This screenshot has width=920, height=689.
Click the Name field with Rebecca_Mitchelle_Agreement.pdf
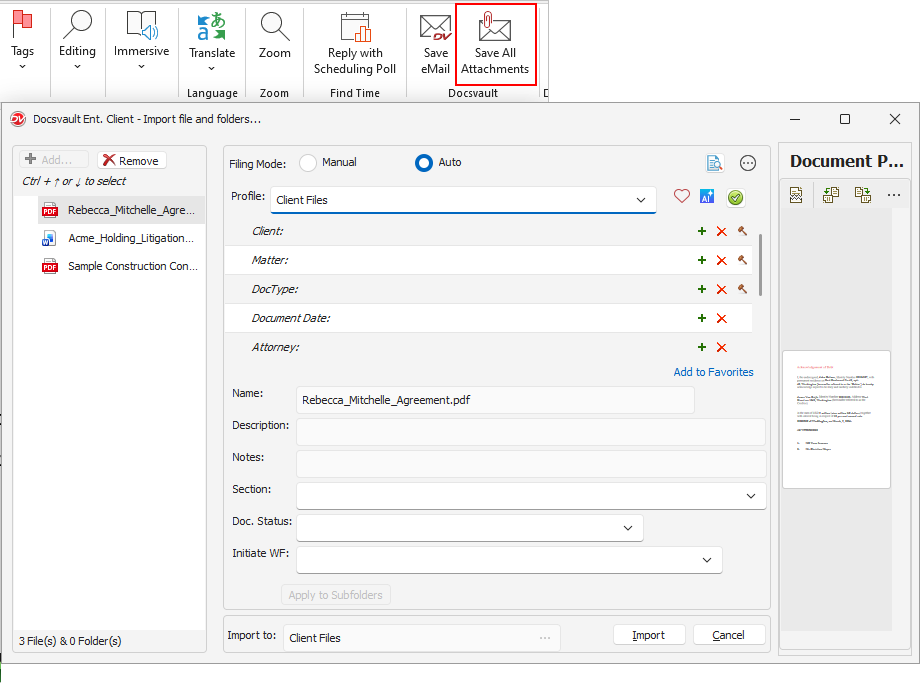tap(495, 400)
